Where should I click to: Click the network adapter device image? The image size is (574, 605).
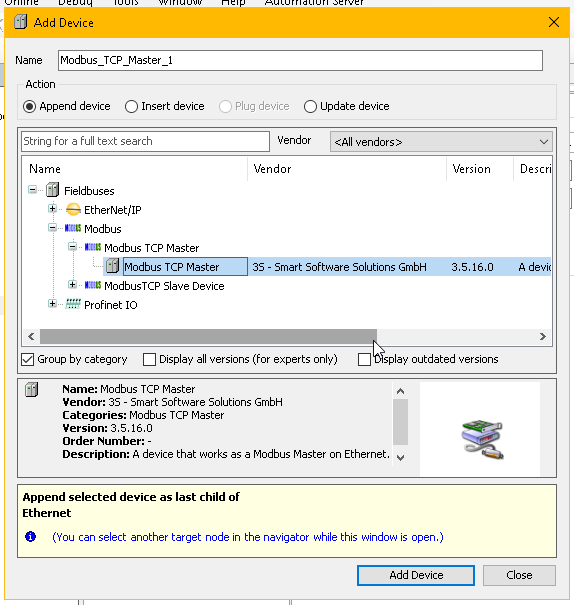click(x=482, y=439)
